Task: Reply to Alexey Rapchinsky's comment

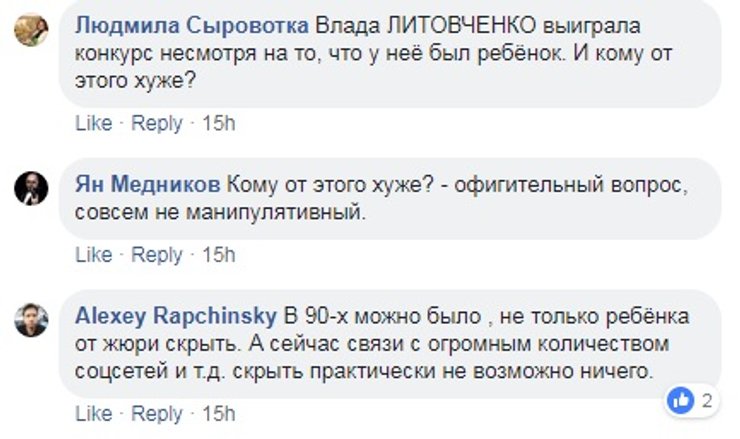Action: 157,413
